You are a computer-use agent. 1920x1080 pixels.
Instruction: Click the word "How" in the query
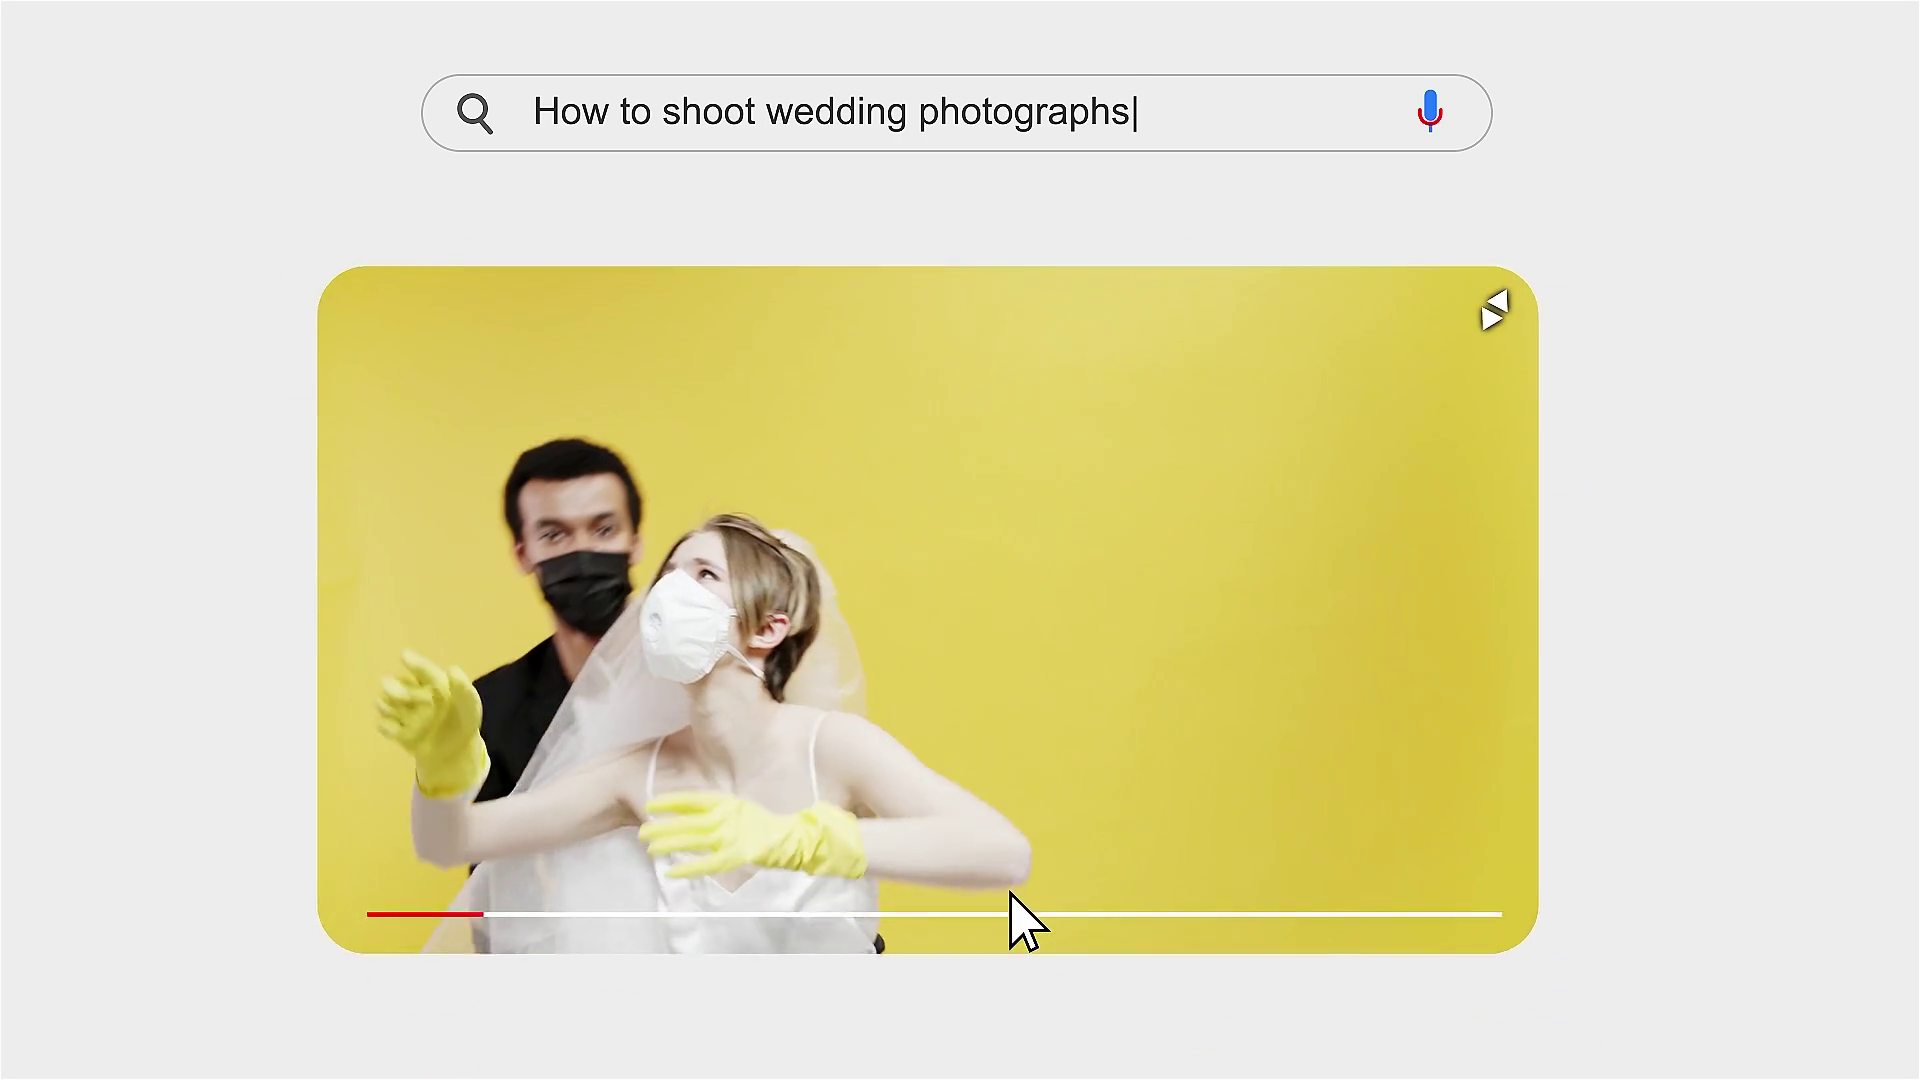point(570,111)
